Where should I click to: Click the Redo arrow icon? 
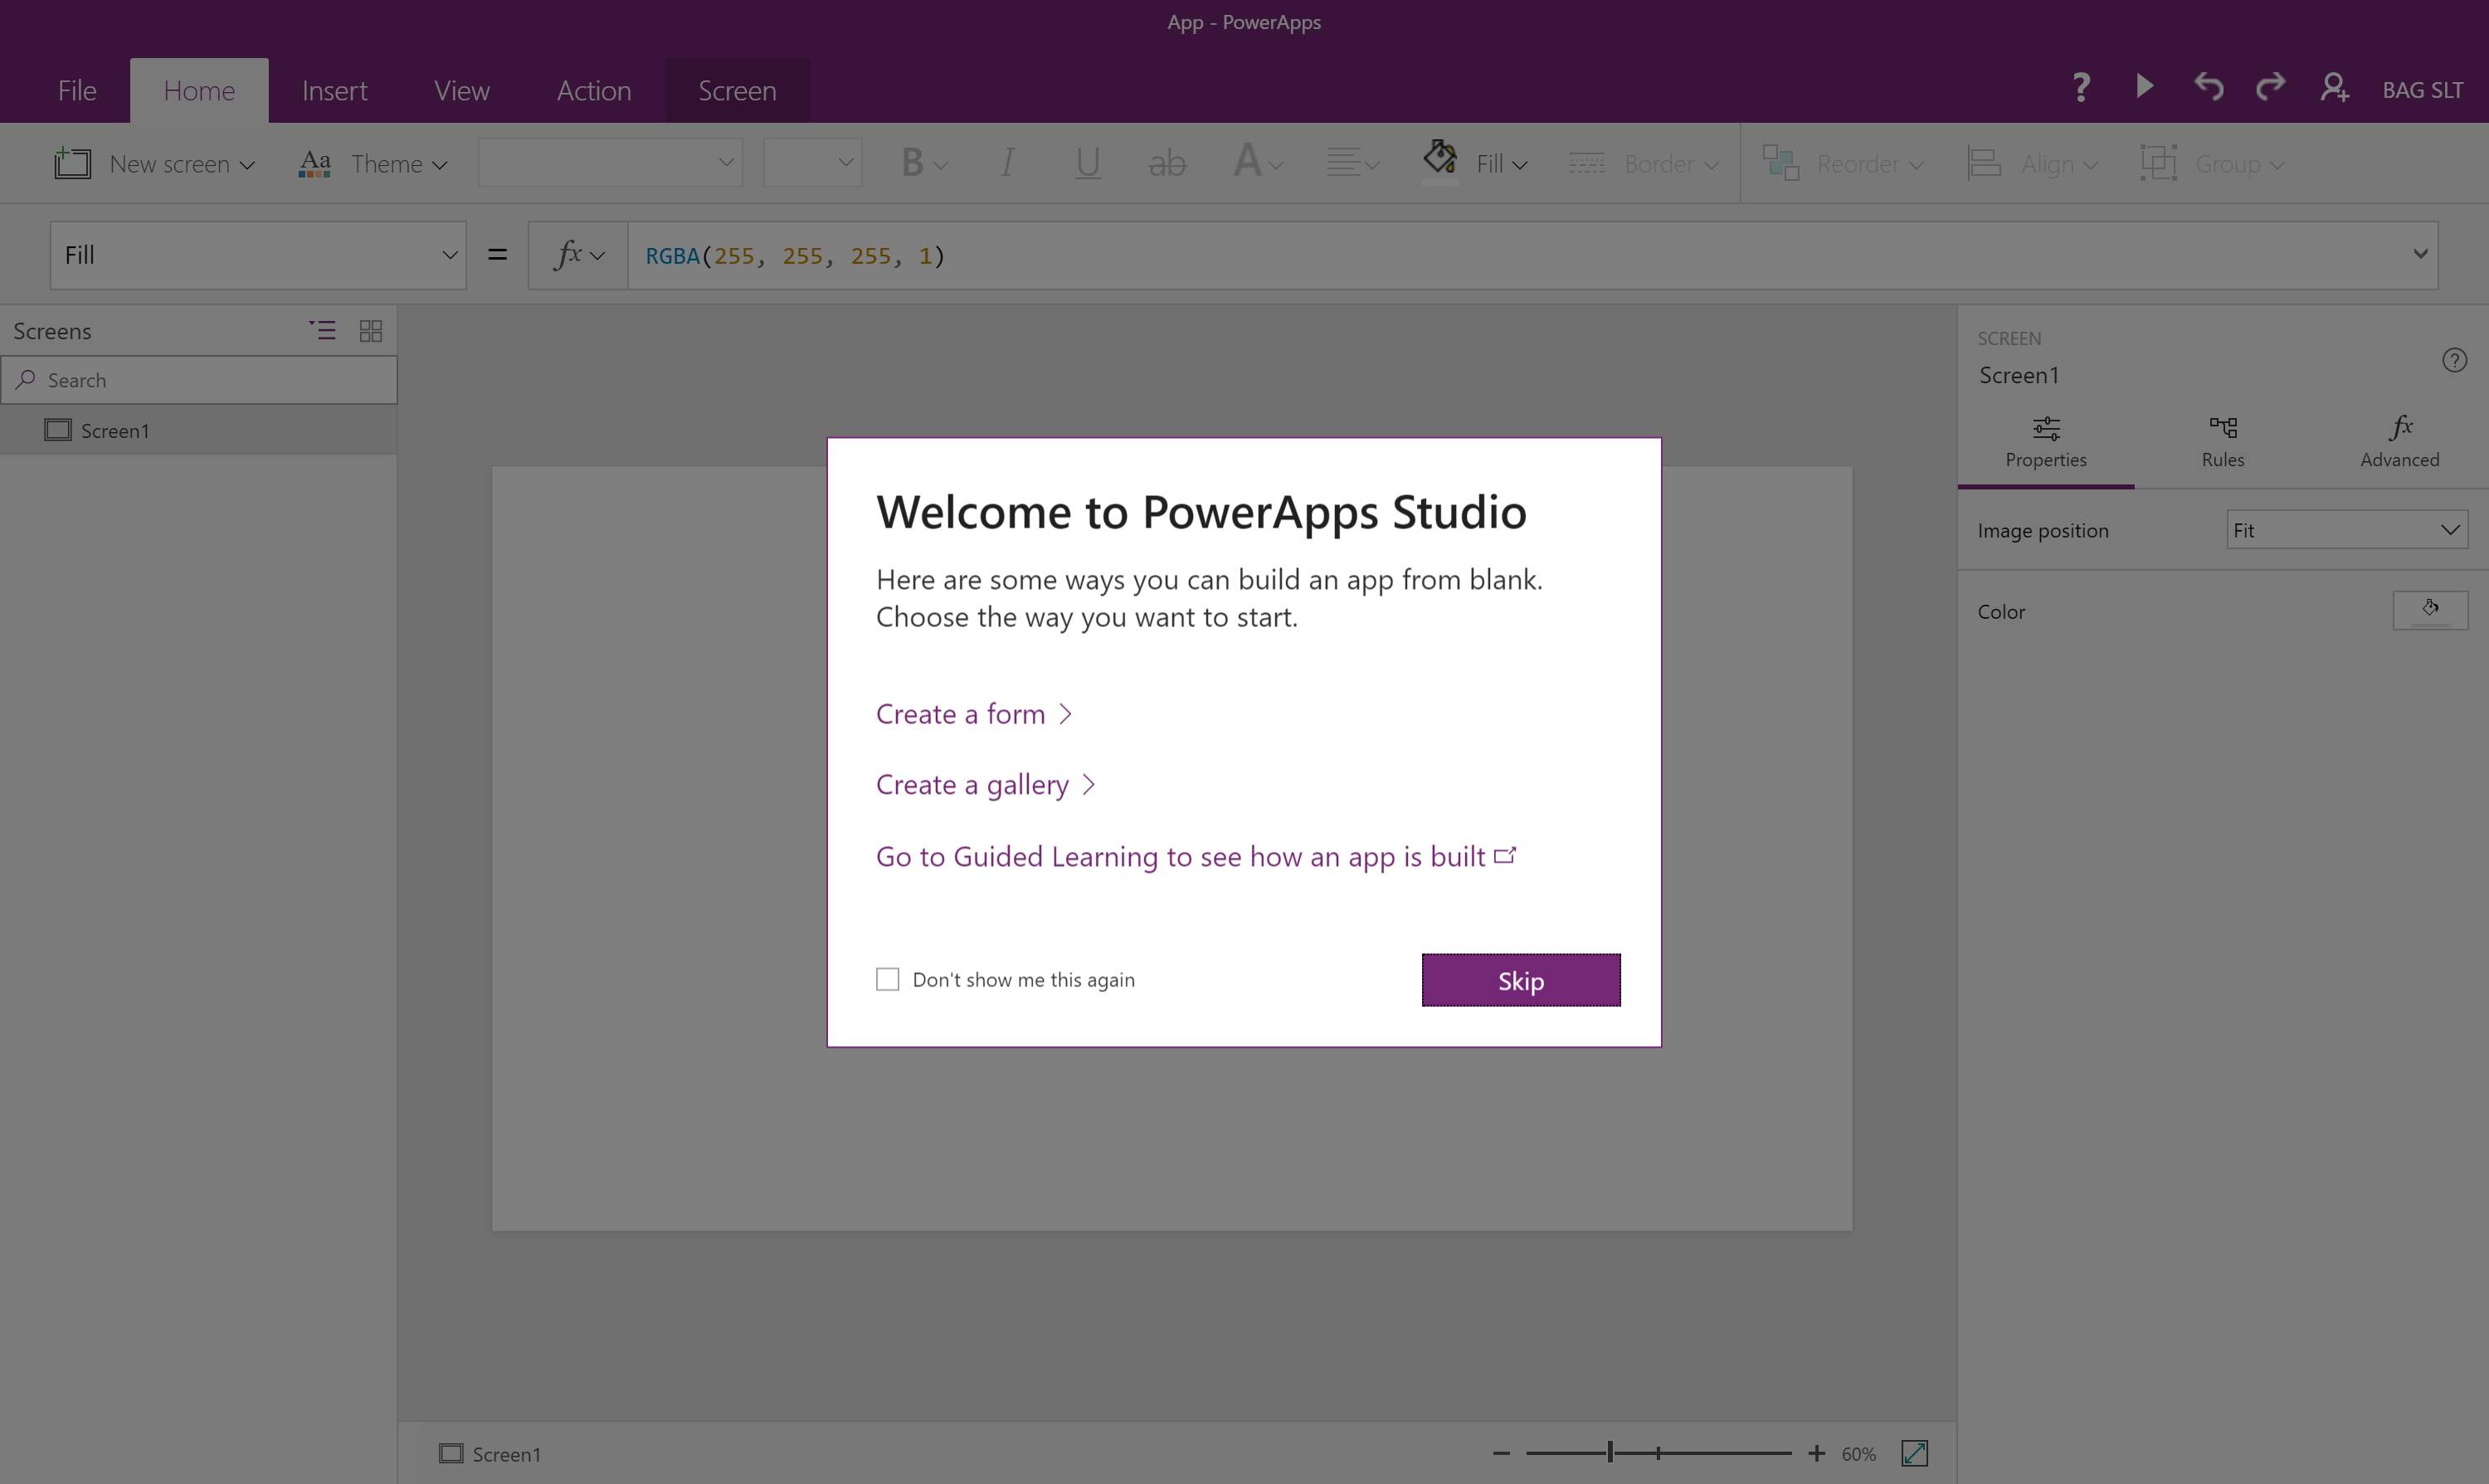click(x=2270, y=87)
